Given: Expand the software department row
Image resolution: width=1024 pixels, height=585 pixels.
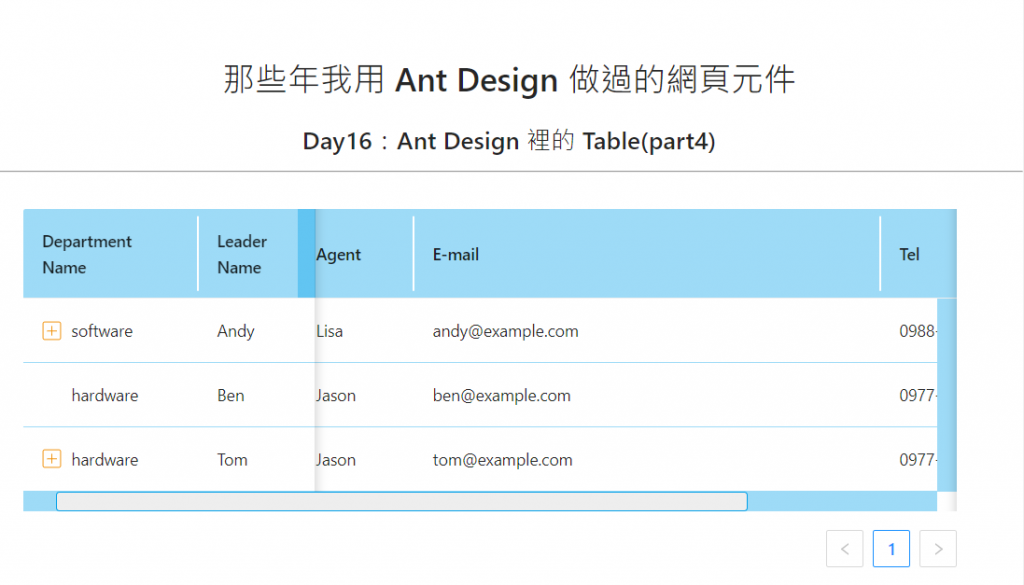Looking at the screenshot, I should [52, 331].
